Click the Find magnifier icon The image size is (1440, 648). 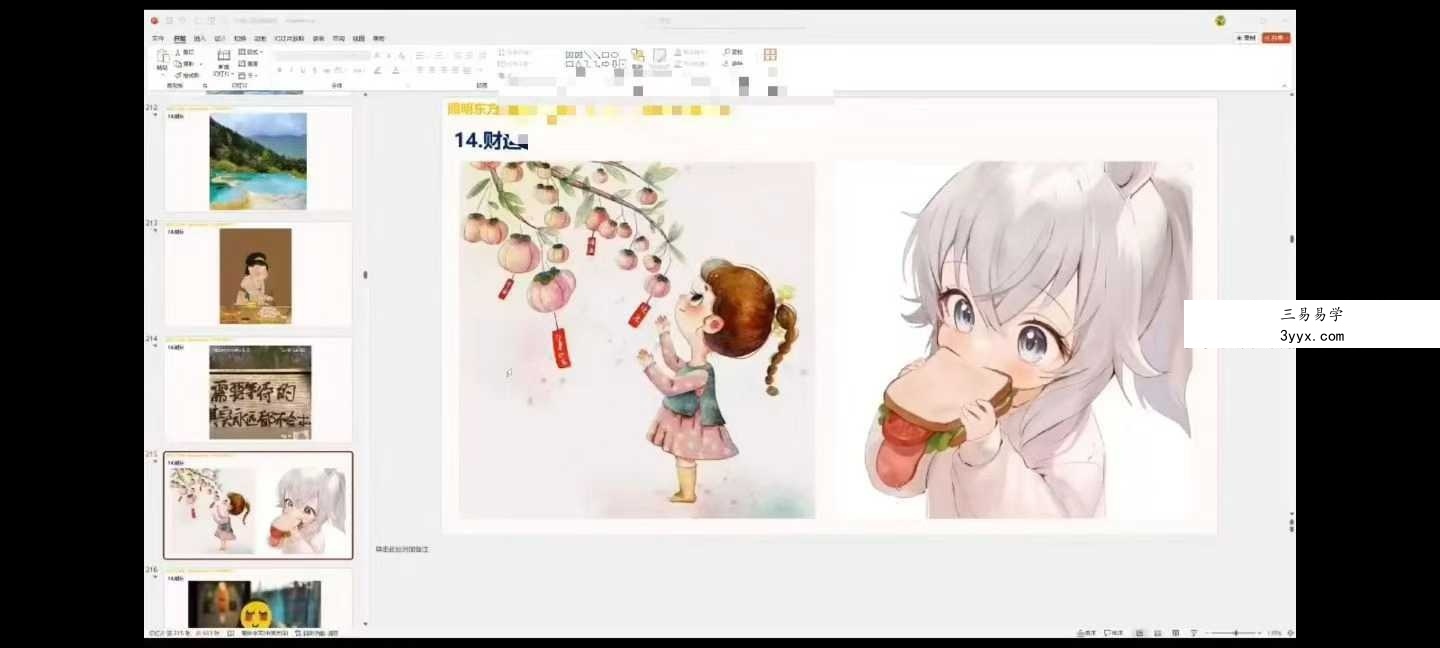[x=727, y=51]
